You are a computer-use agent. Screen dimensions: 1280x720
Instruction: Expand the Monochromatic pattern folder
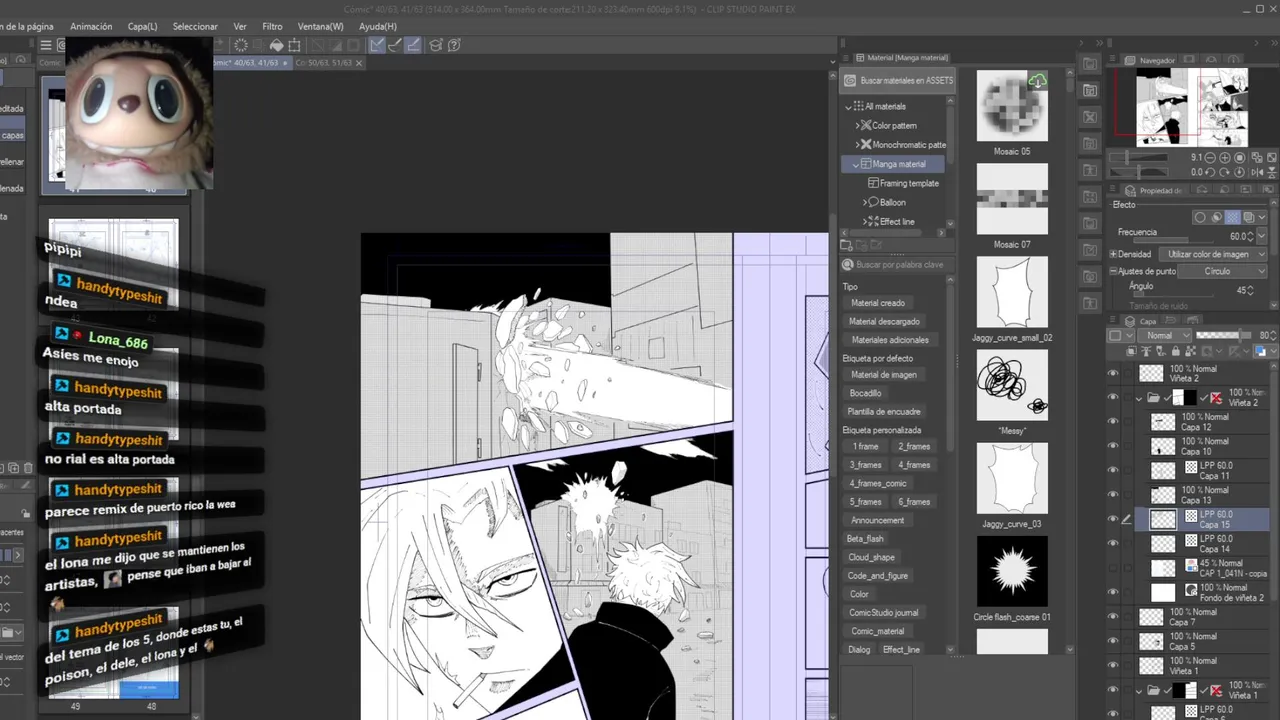coord(858,144)
